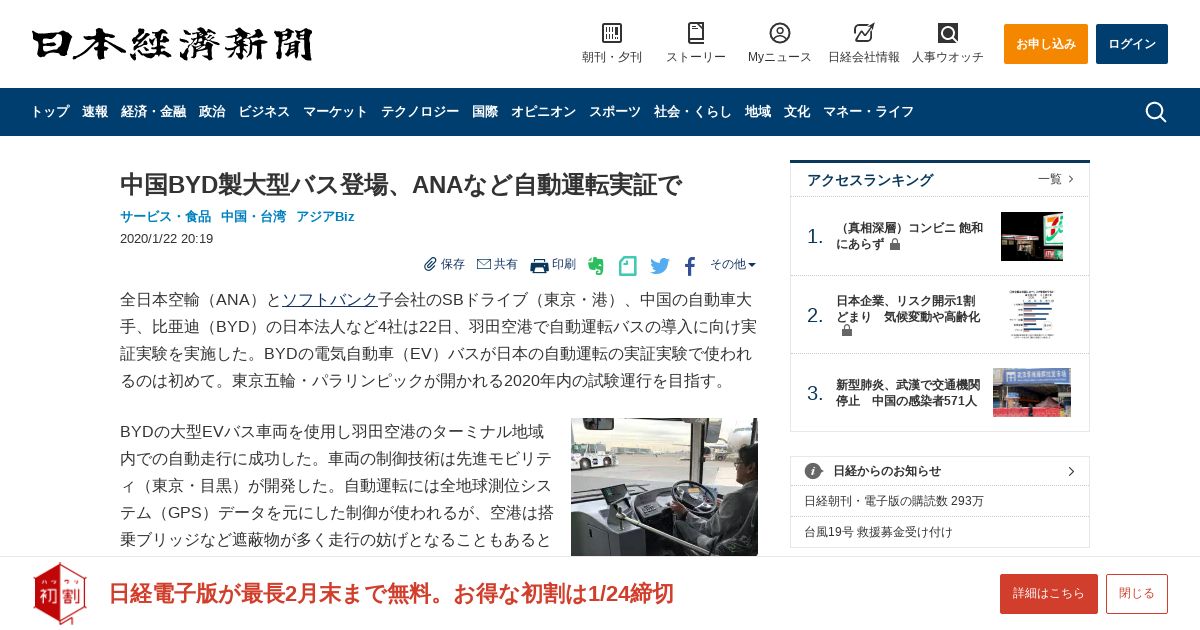Follow the ソフトバンク link in article
The height and width of the screenshot is (630, 1200).
(x=330, y=300)
